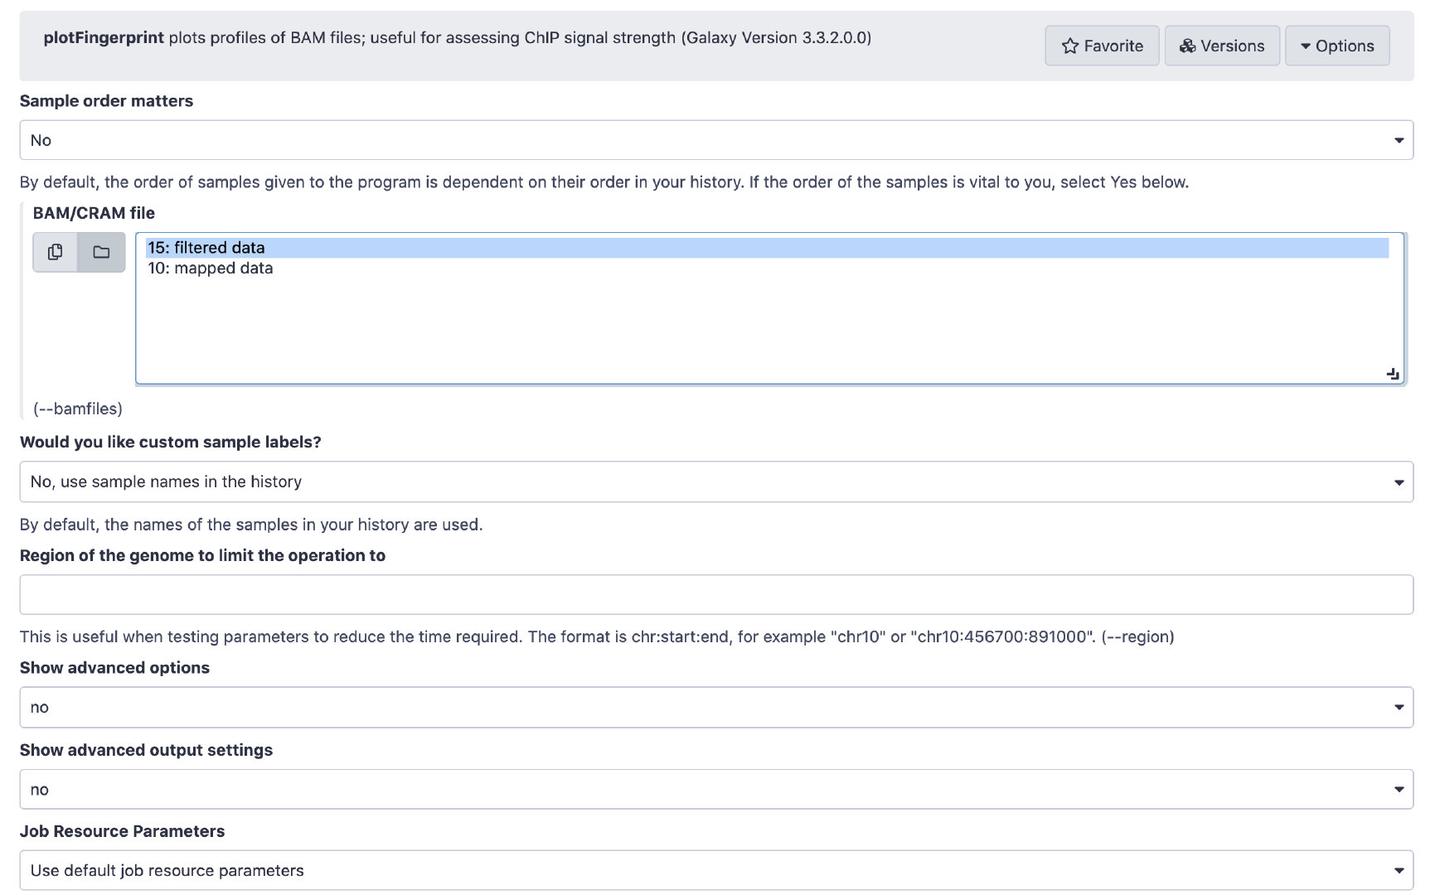Click the advanced options dropdown arrow
The height and width of the screenshot is (895, 1440).
[x=1398, y=708]
